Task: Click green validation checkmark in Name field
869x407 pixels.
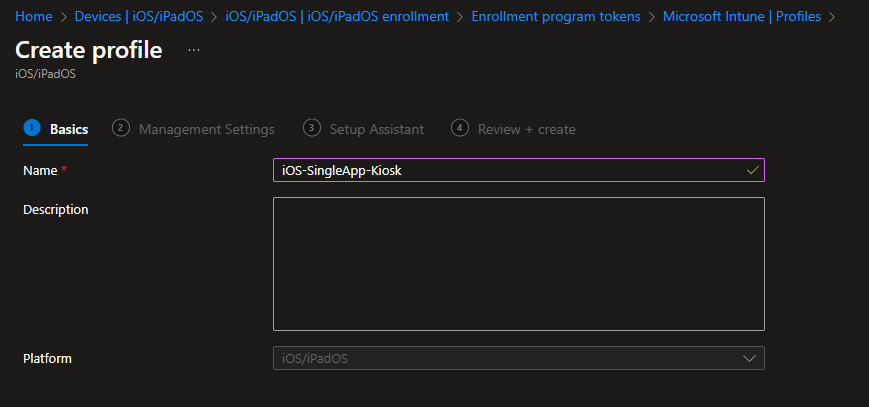Action: (752, 171)
